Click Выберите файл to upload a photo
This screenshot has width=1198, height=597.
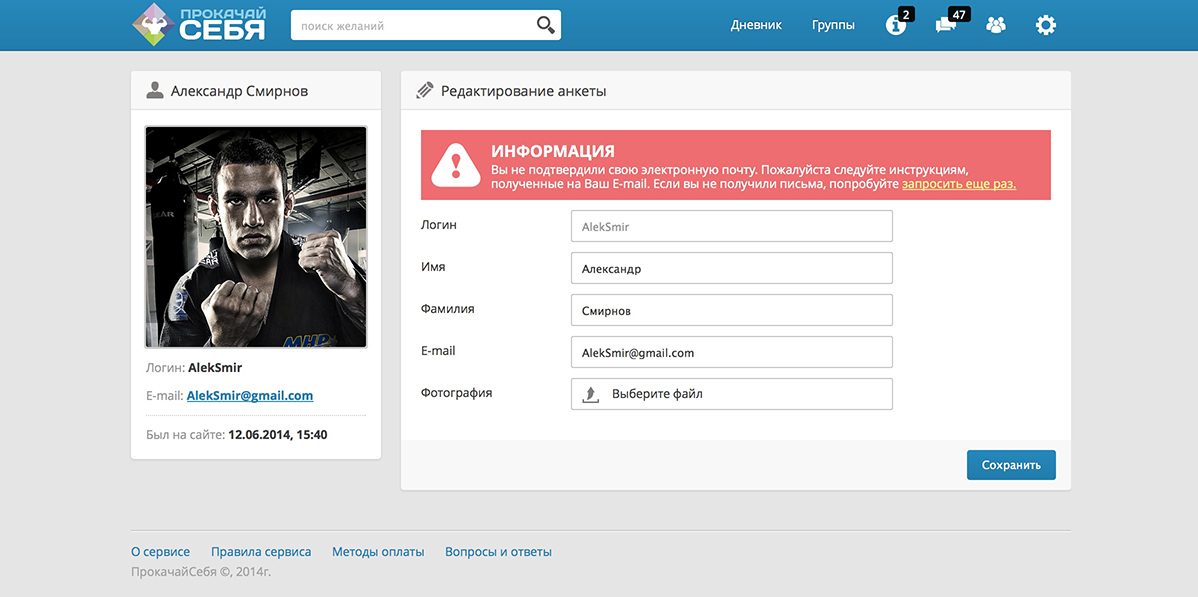click(x=732, y=394)
